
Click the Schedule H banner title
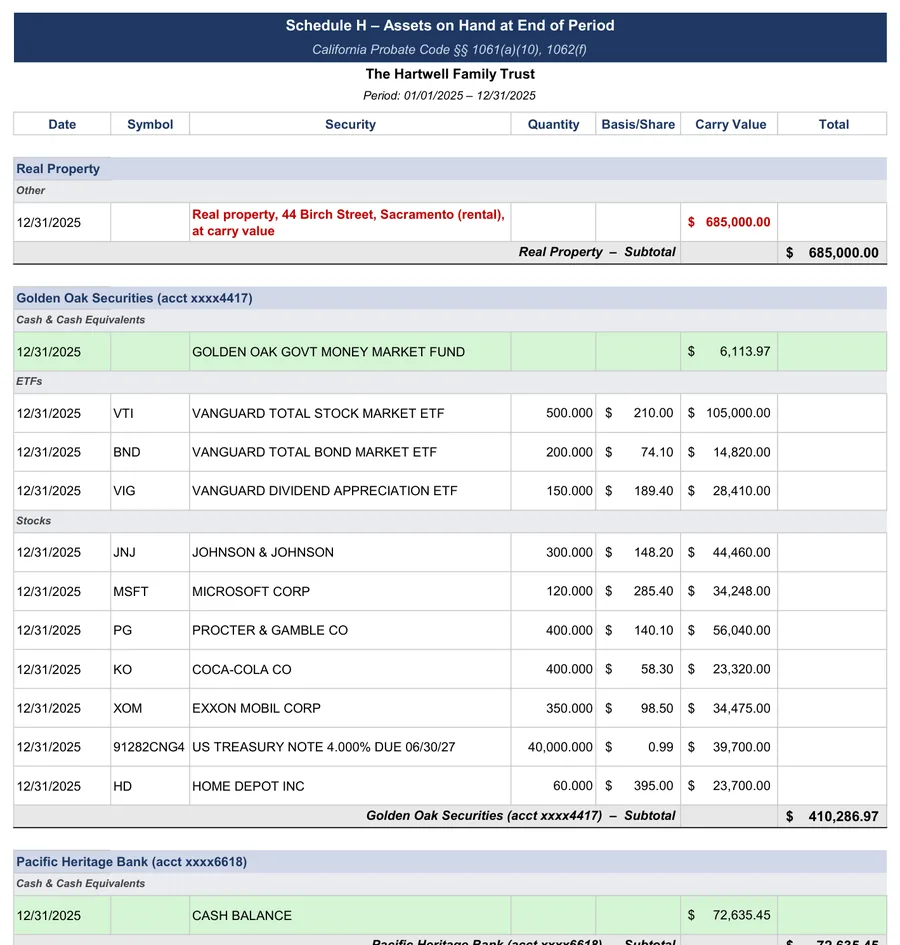point(450,25)
